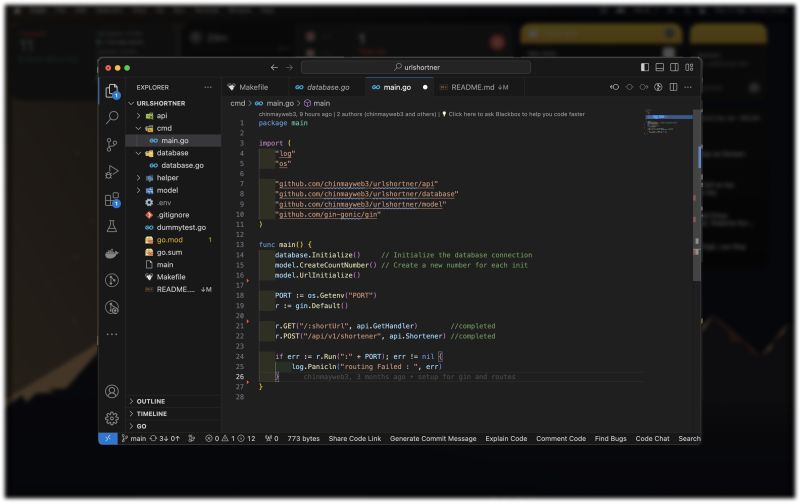Viewport: 800px width, 503px height.
Task: Click Explain Code in status bar
Action: pyautogui.click(x=506, y=439)
